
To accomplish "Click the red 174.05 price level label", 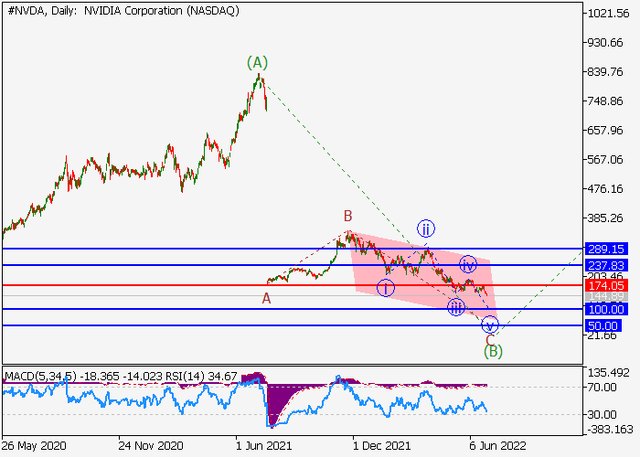I will [606, 286].
